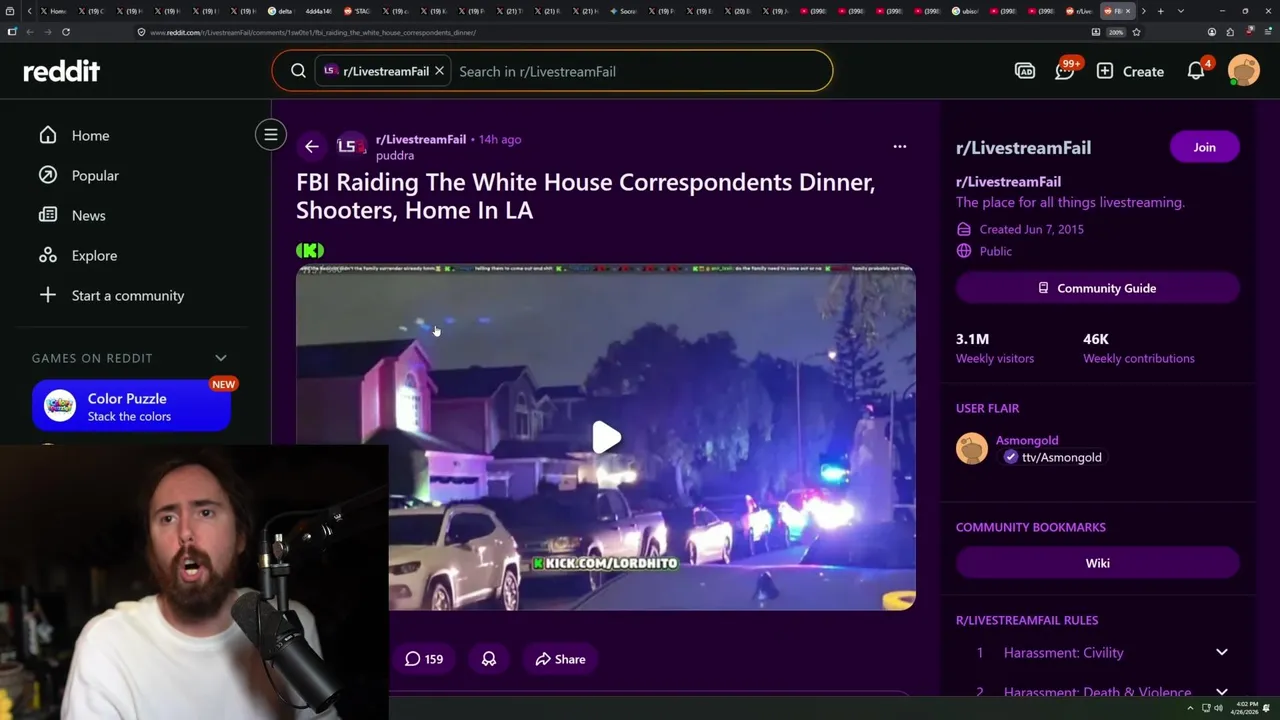Bookmark this page with the star icon
The width and height of the screenshot is (1280, 720).
point(1136,32)
